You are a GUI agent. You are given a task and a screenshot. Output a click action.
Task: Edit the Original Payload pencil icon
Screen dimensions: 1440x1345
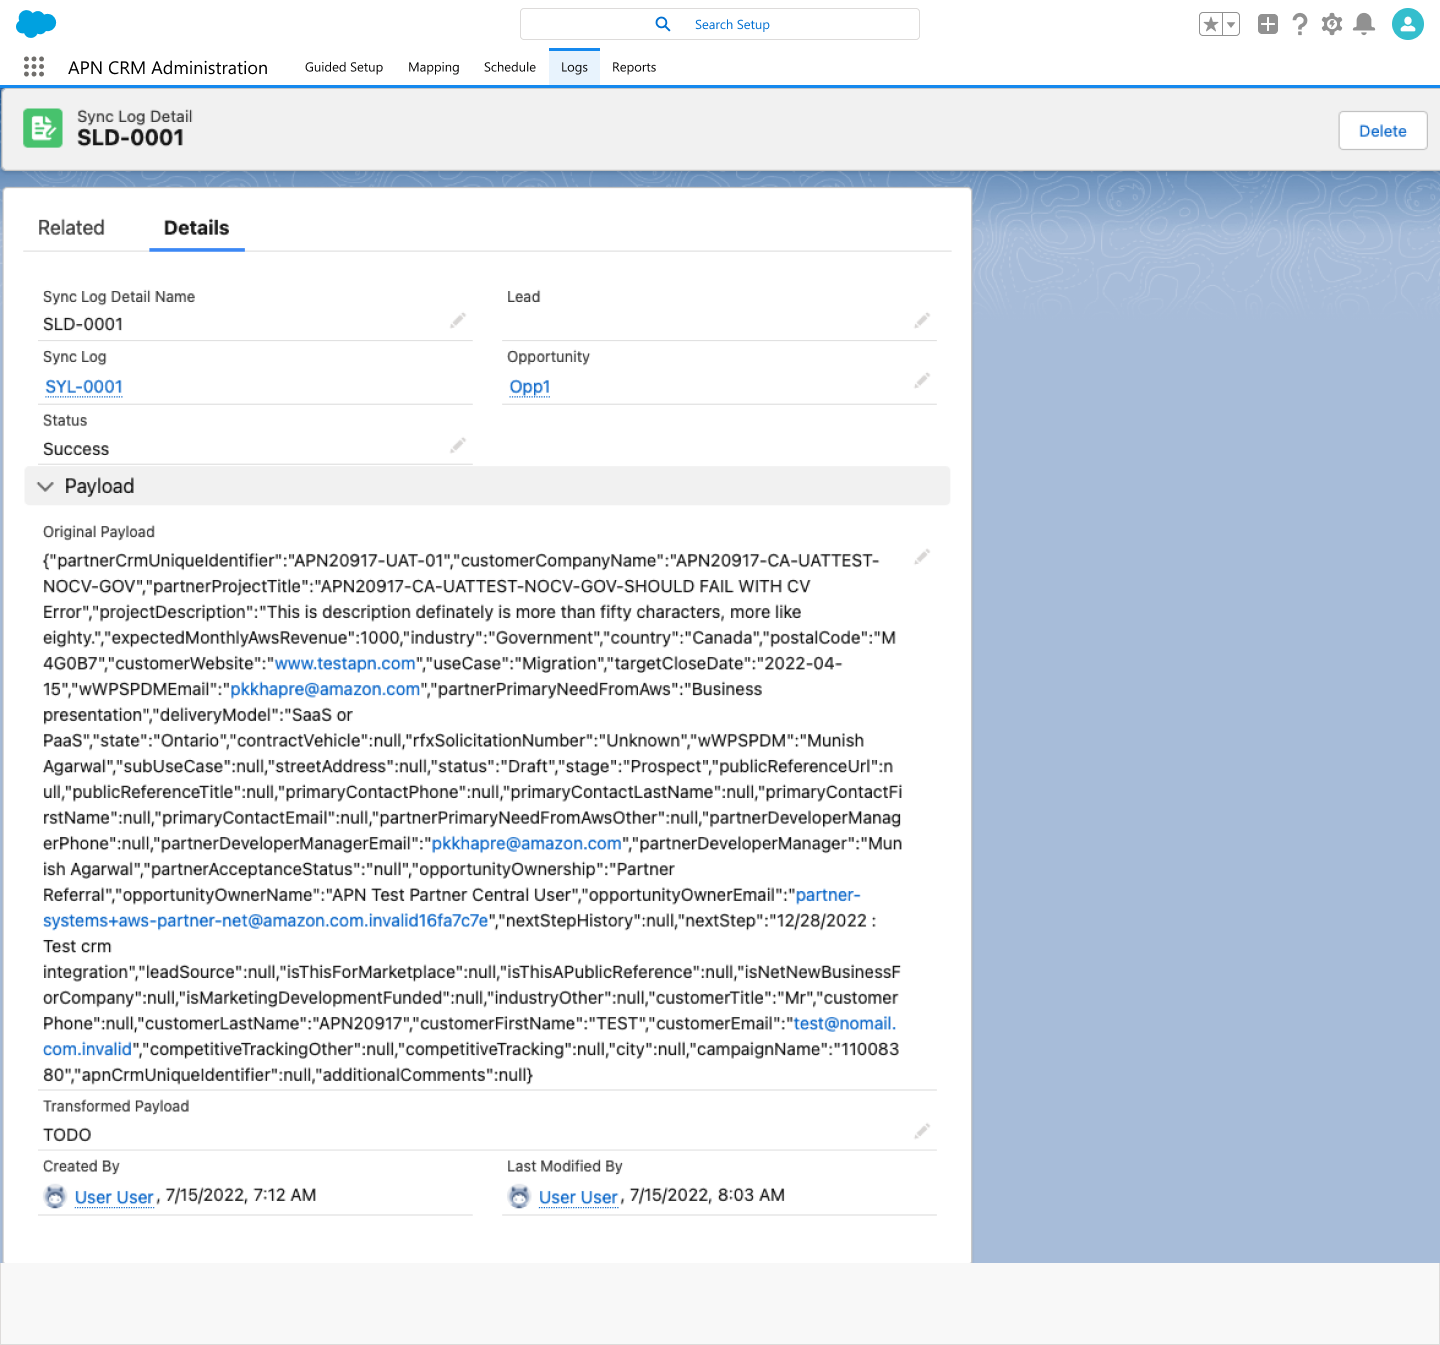pos(922,556)
